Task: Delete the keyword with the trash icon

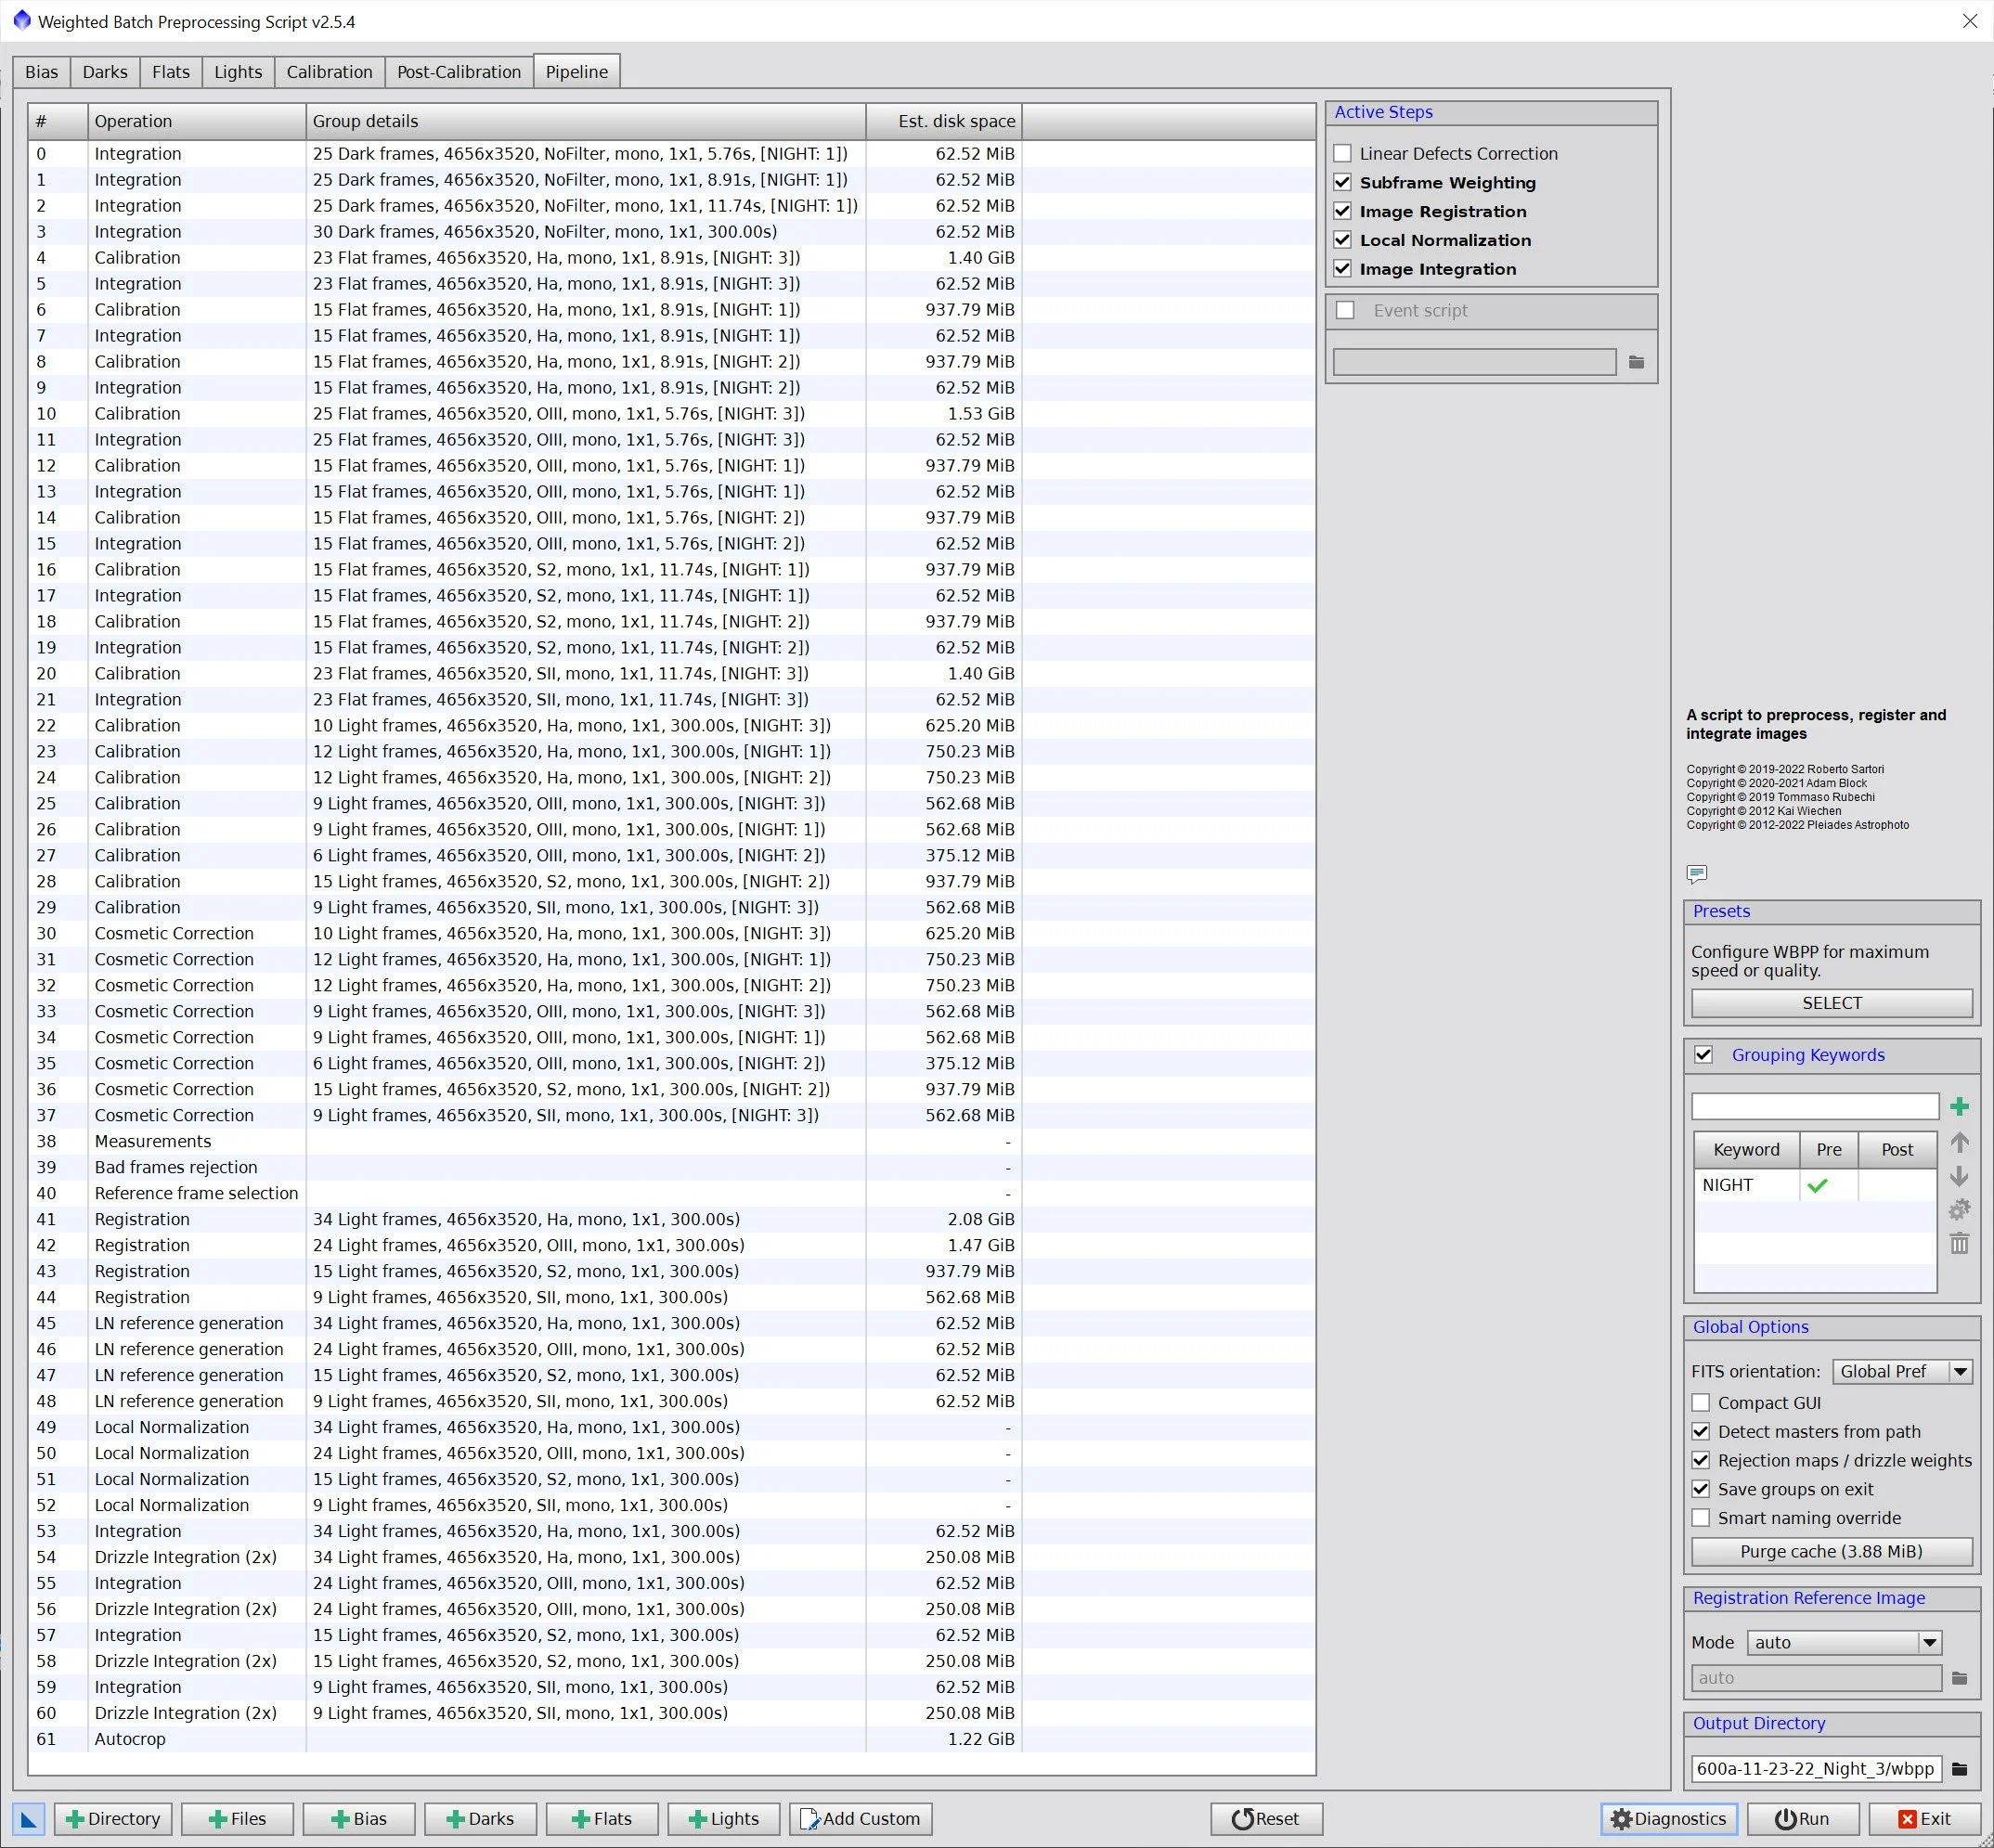Action: [1959, 1244]
